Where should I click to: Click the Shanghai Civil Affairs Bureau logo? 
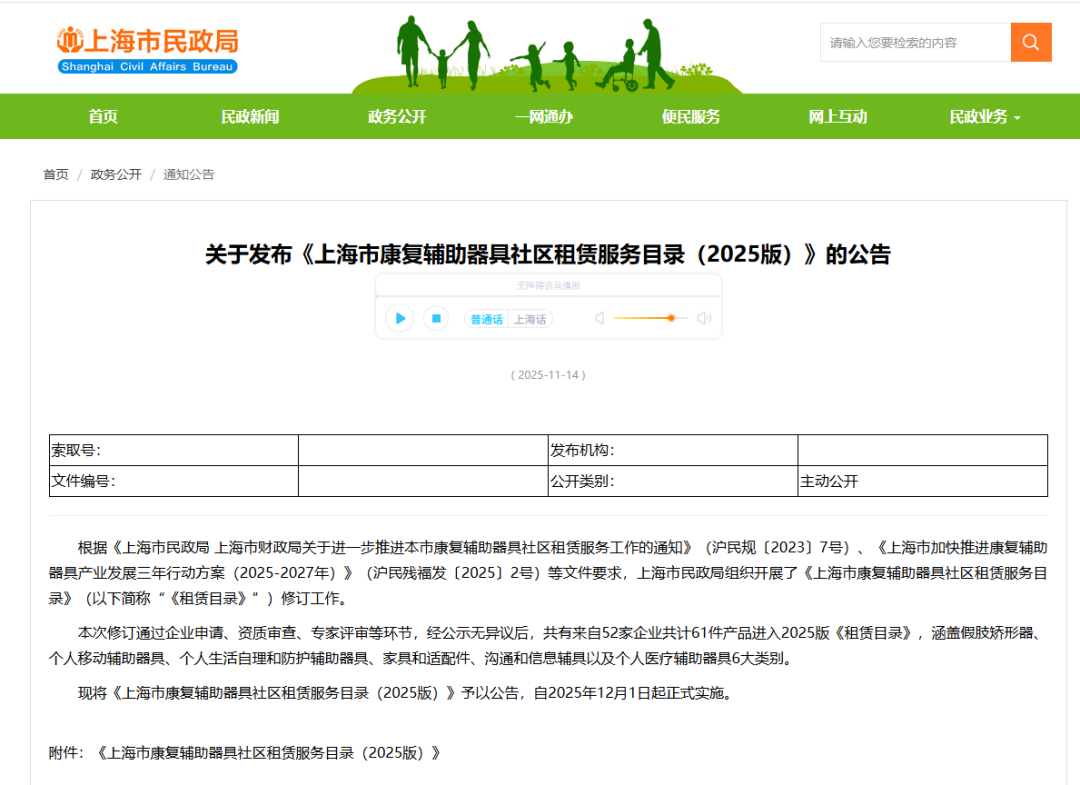coord(147,49)
